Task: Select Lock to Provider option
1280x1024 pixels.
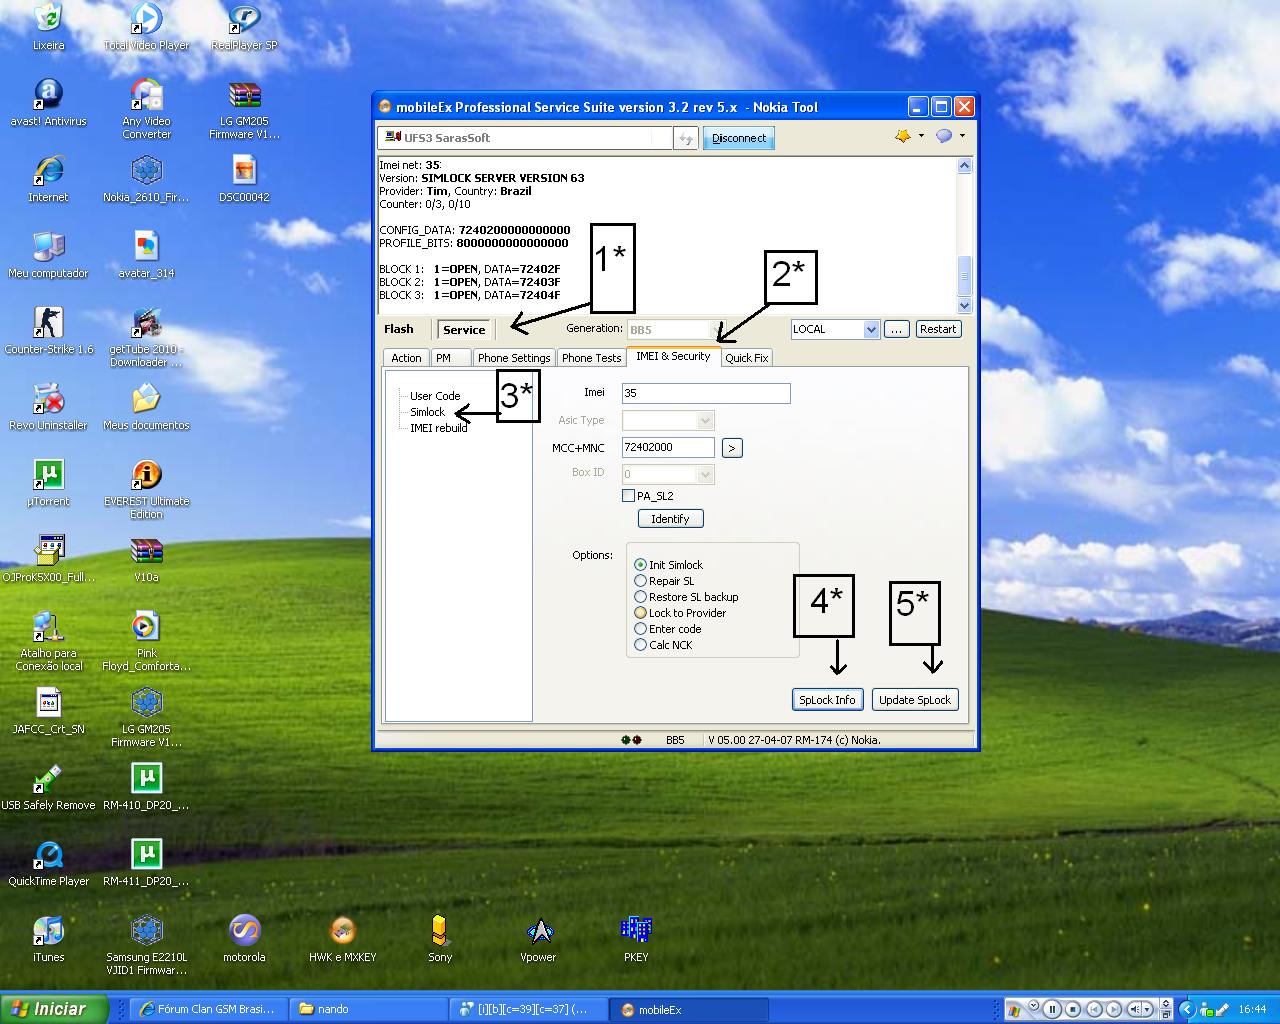Action: (x=640, y=613)
